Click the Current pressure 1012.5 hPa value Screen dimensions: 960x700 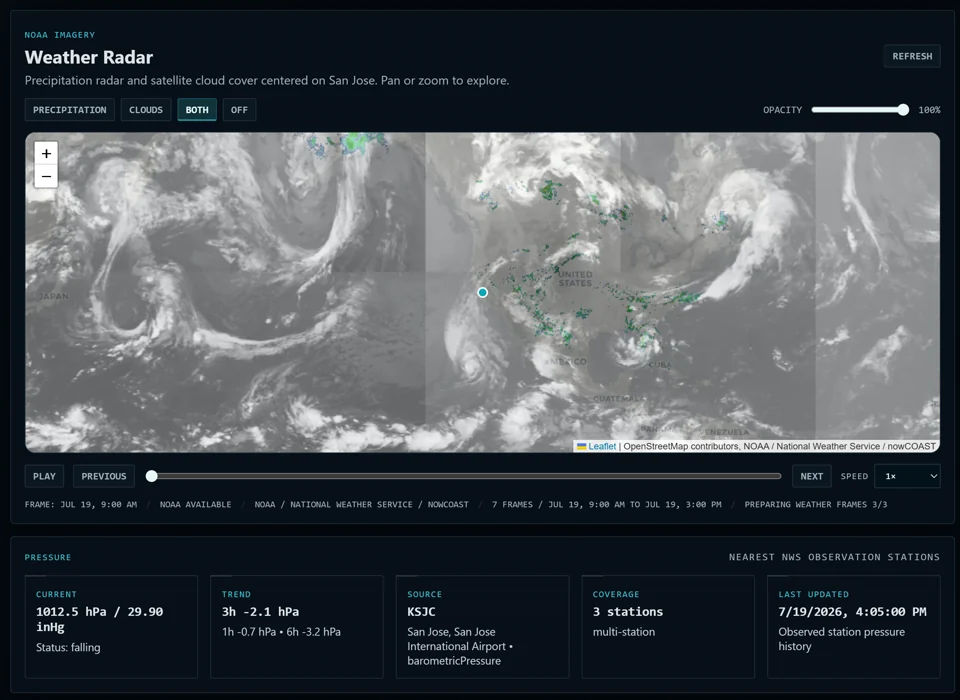[99, 619]
